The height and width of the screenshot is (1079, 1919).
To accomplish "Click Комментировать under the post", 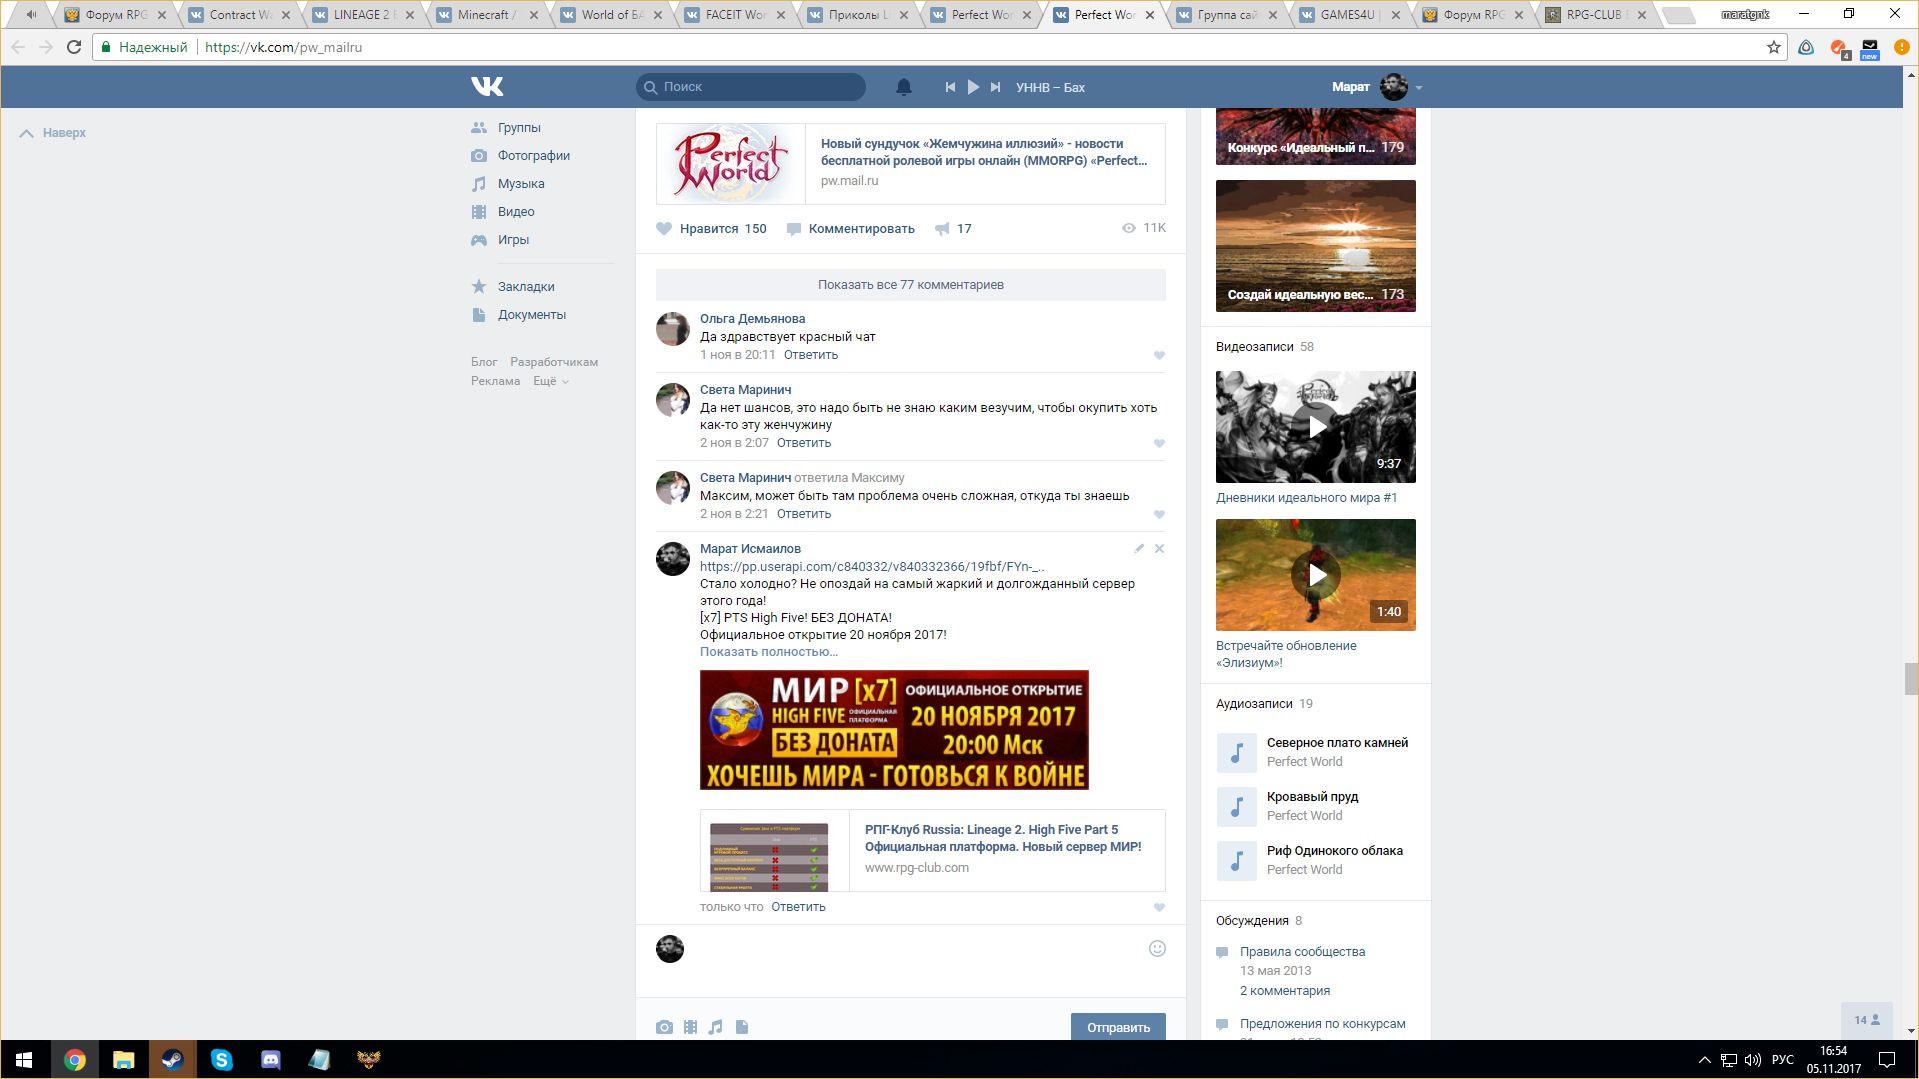I will pyautogui.click(x=851, y=228).
